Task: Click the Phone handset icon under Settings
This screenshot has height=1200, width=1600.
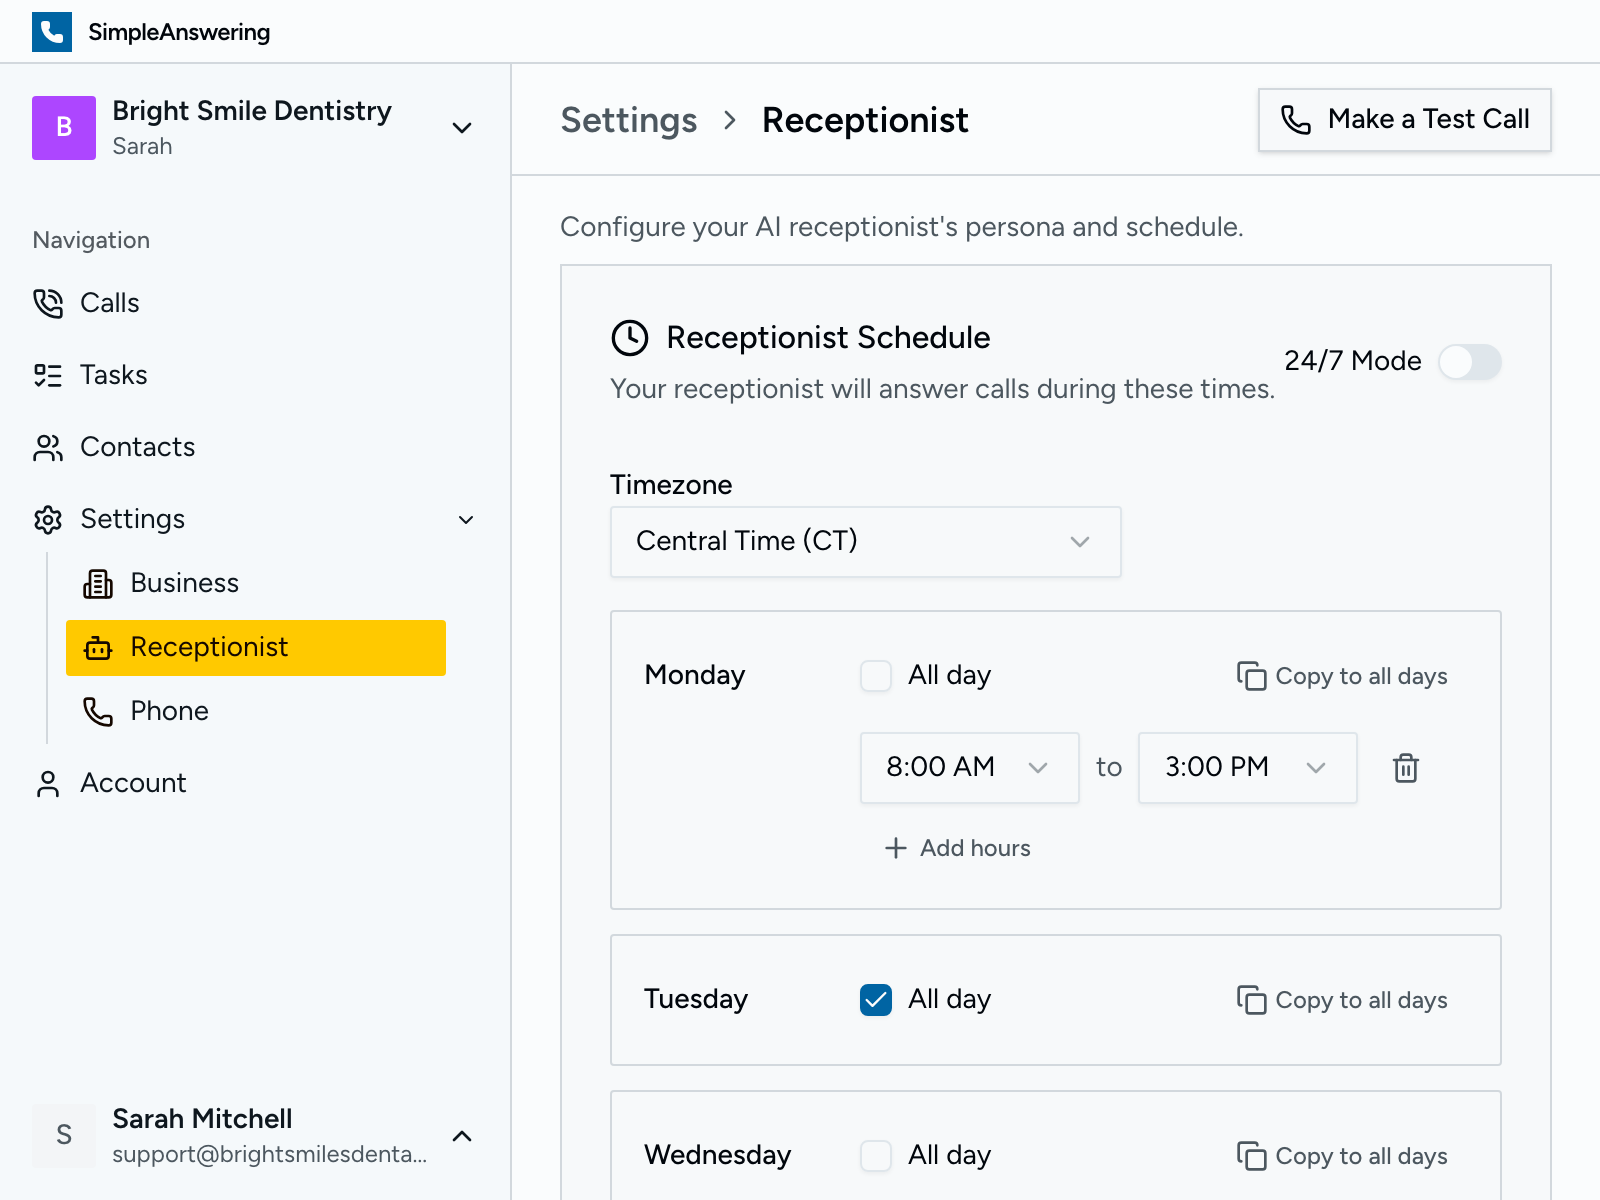Action: pos(98,711)
